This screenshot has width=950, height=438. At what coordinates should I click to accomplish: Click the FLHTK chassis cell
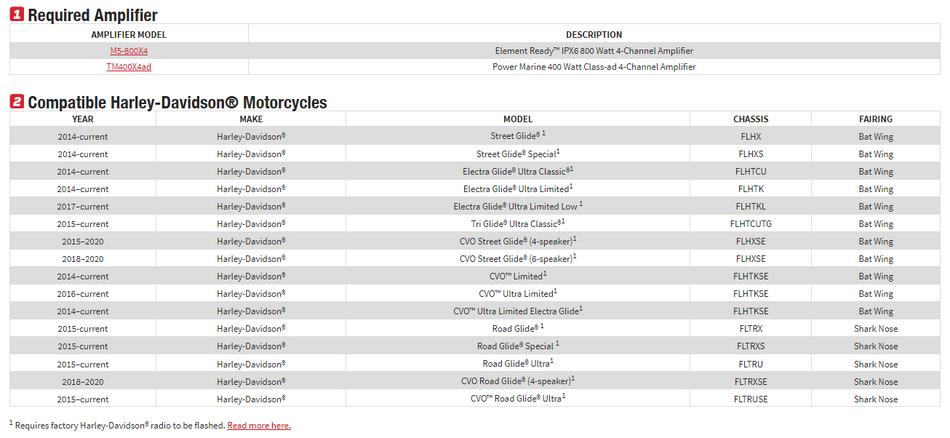[751, 189]
